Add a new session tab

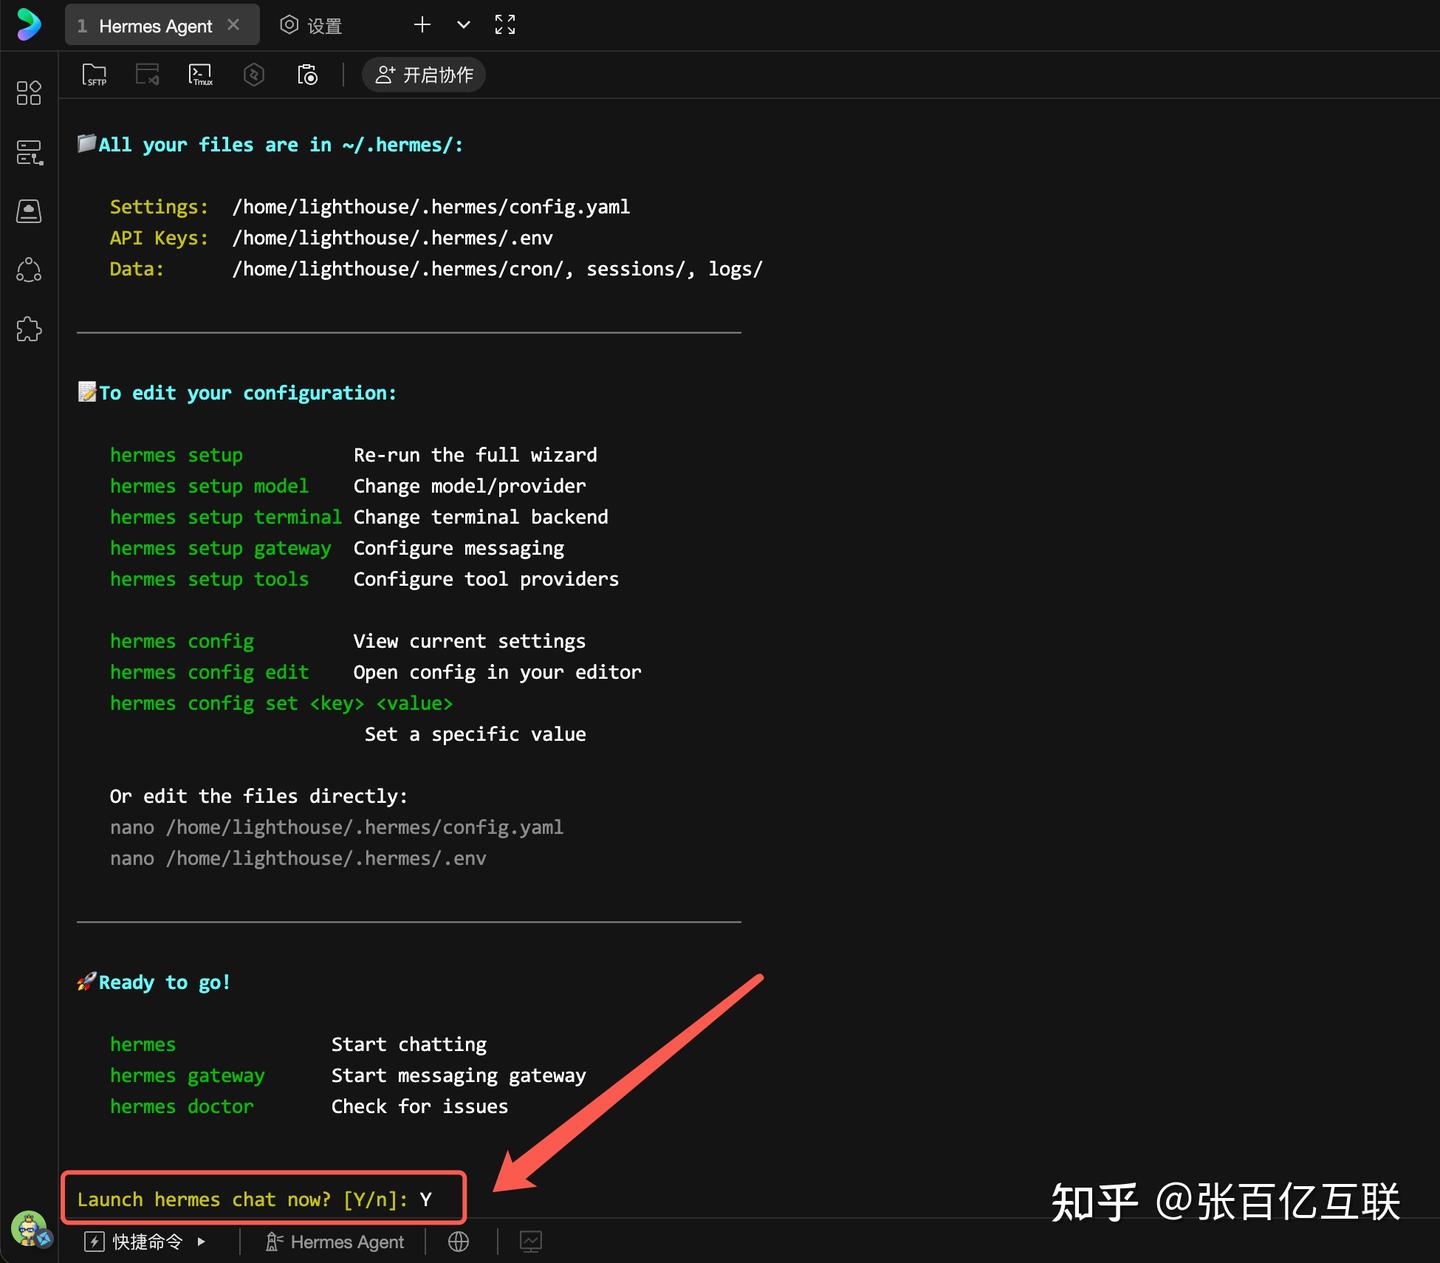422,25
